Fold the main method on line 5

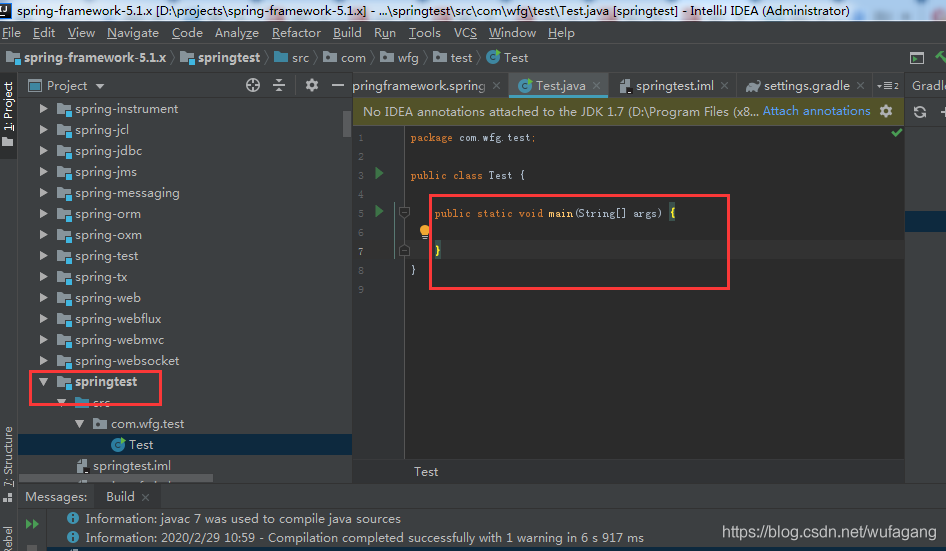[x=404, y=212]
